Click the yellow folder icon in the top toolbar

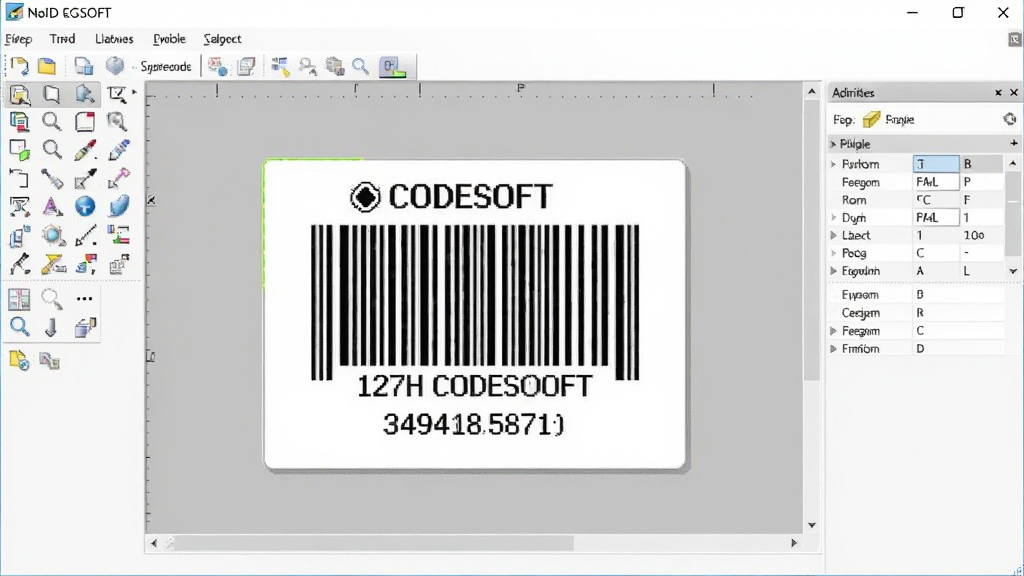coord(46,66)
